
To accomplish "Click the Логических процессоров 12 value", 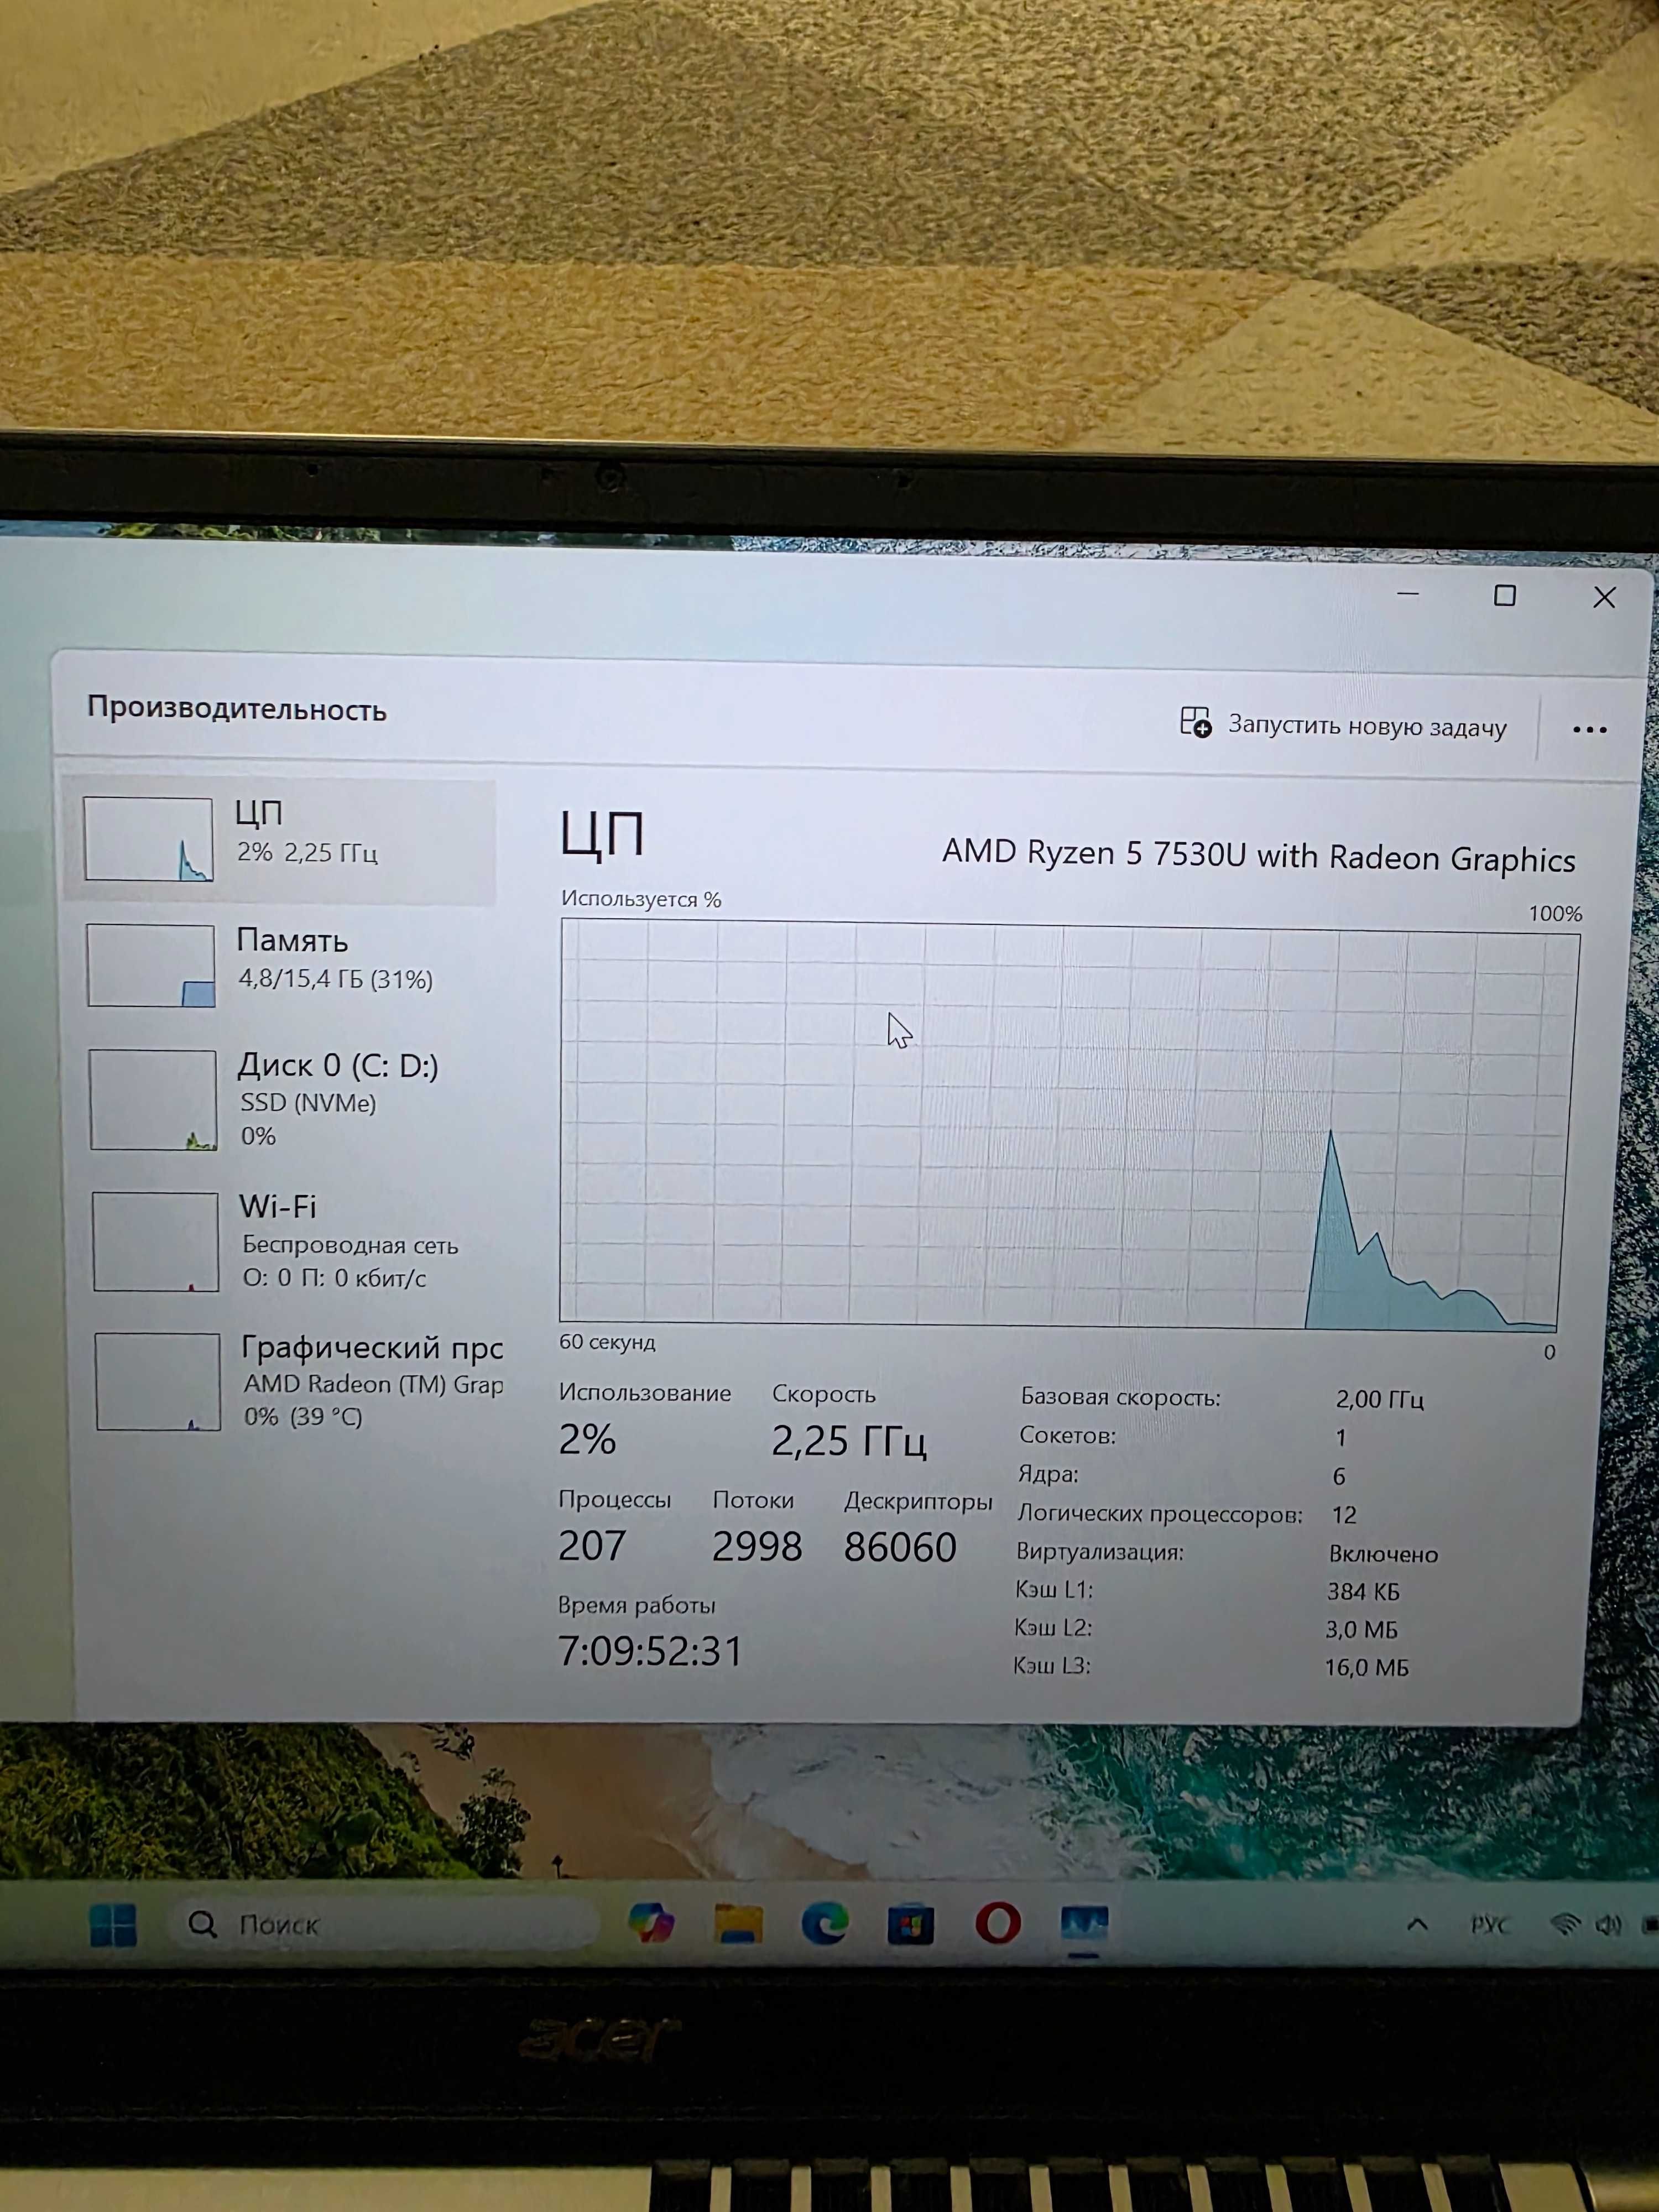I will pos(1344,1515).
